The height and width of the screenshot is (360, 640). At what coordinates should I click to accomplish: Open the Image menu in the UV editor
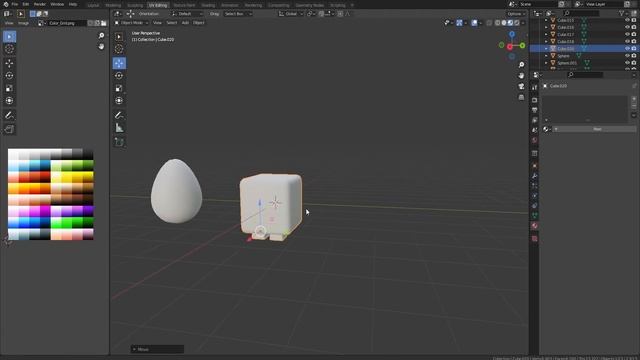23,23
